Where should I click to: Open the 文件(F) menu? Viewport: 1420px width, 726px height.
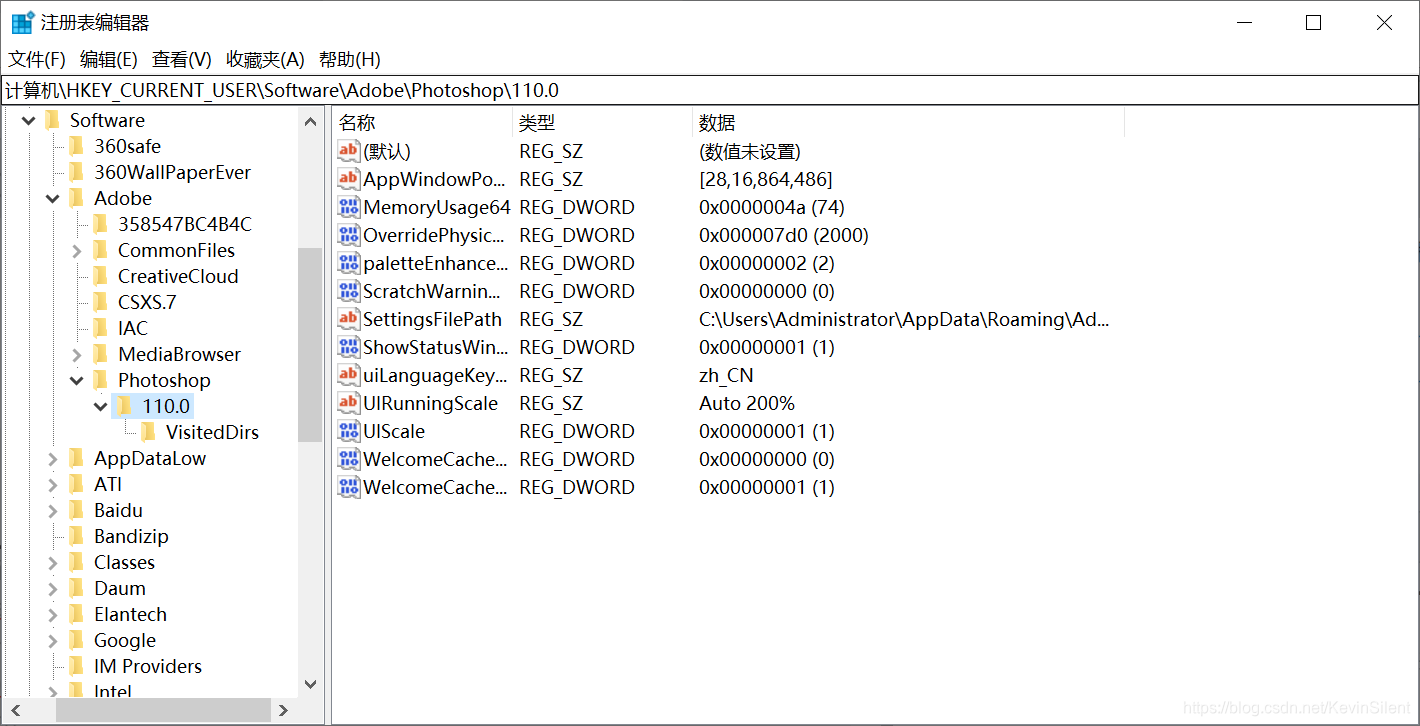point(37,59)
